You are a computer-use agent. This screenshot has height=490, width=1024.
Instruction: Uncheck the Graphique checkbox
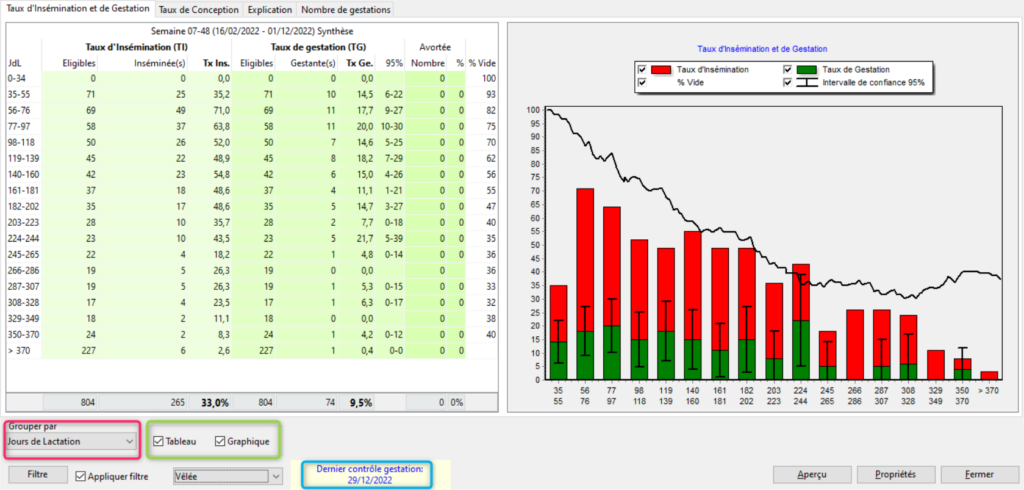[220, 441]
